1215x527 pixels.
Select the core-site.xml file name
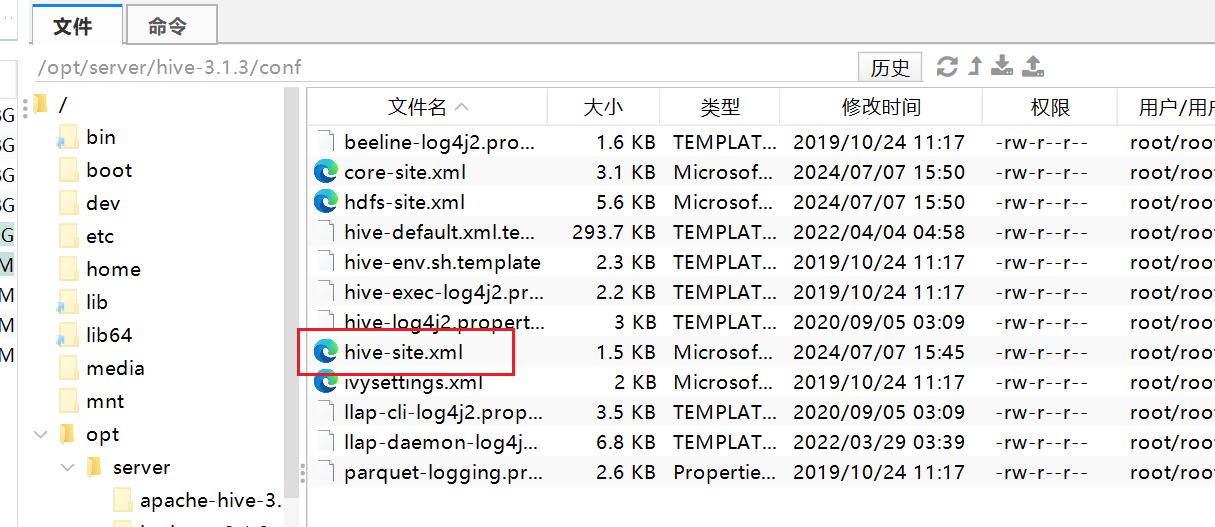pyautogui.click(x=405, y=172)
